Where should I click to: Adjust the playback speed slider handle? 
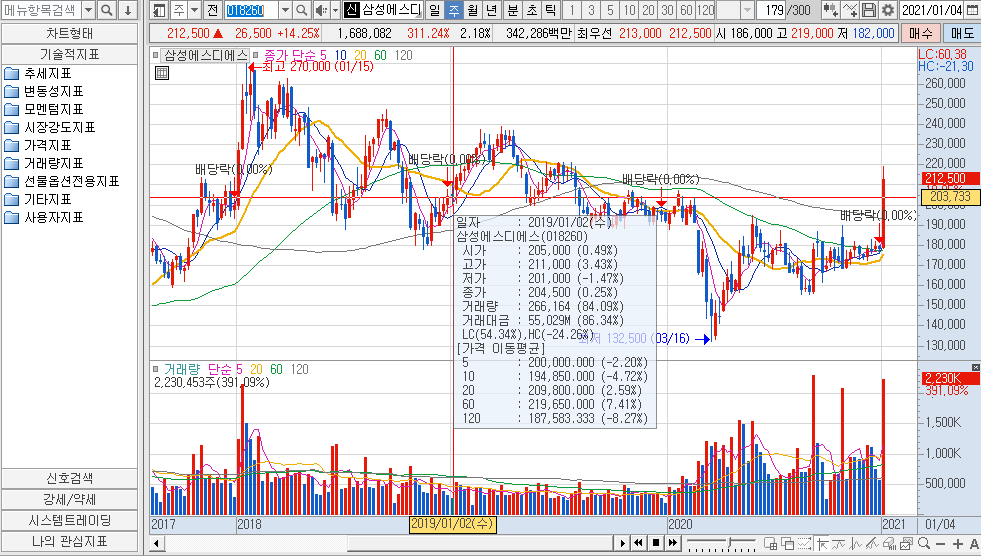click(729, 542)
